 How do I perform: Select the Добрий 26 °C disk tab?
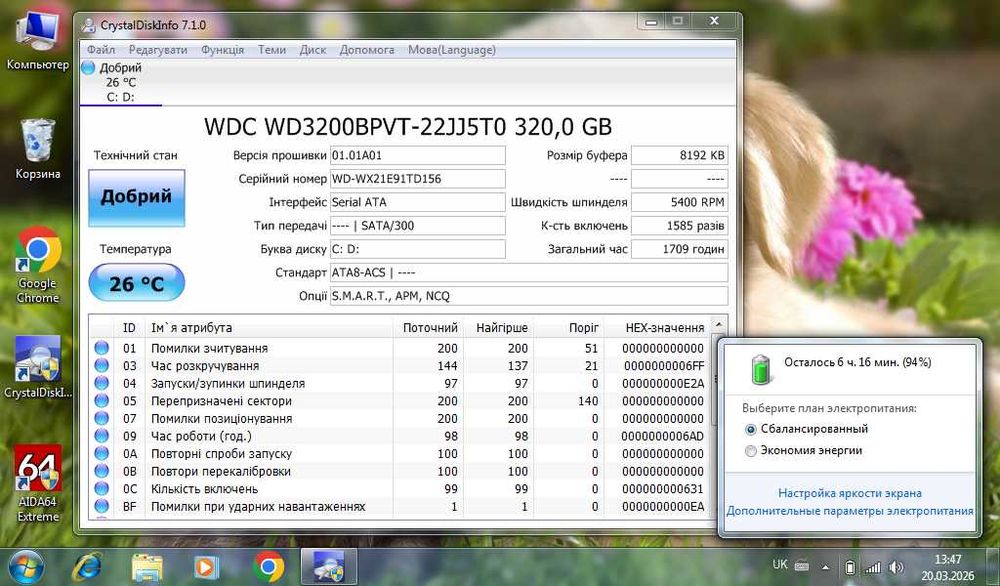121,82
